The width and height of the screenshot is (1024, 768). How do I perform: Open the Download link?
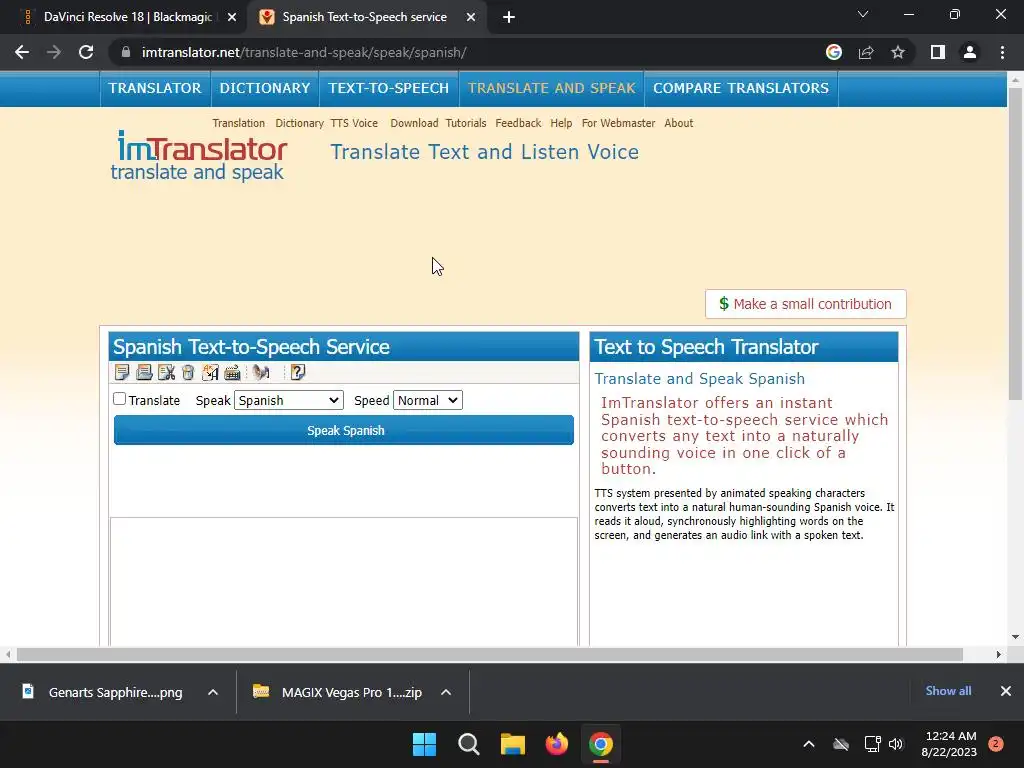click(414, 123)
